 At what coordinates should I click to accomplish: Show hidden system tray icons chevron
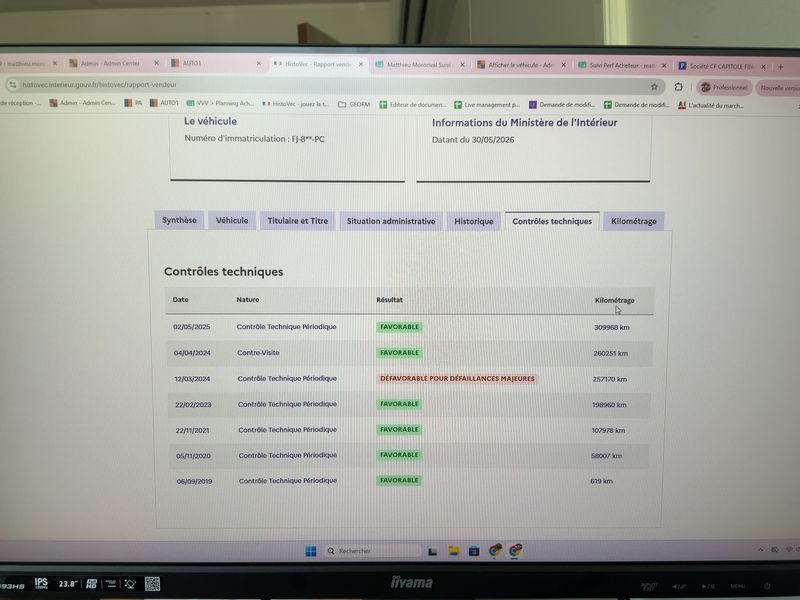(760, 549)
